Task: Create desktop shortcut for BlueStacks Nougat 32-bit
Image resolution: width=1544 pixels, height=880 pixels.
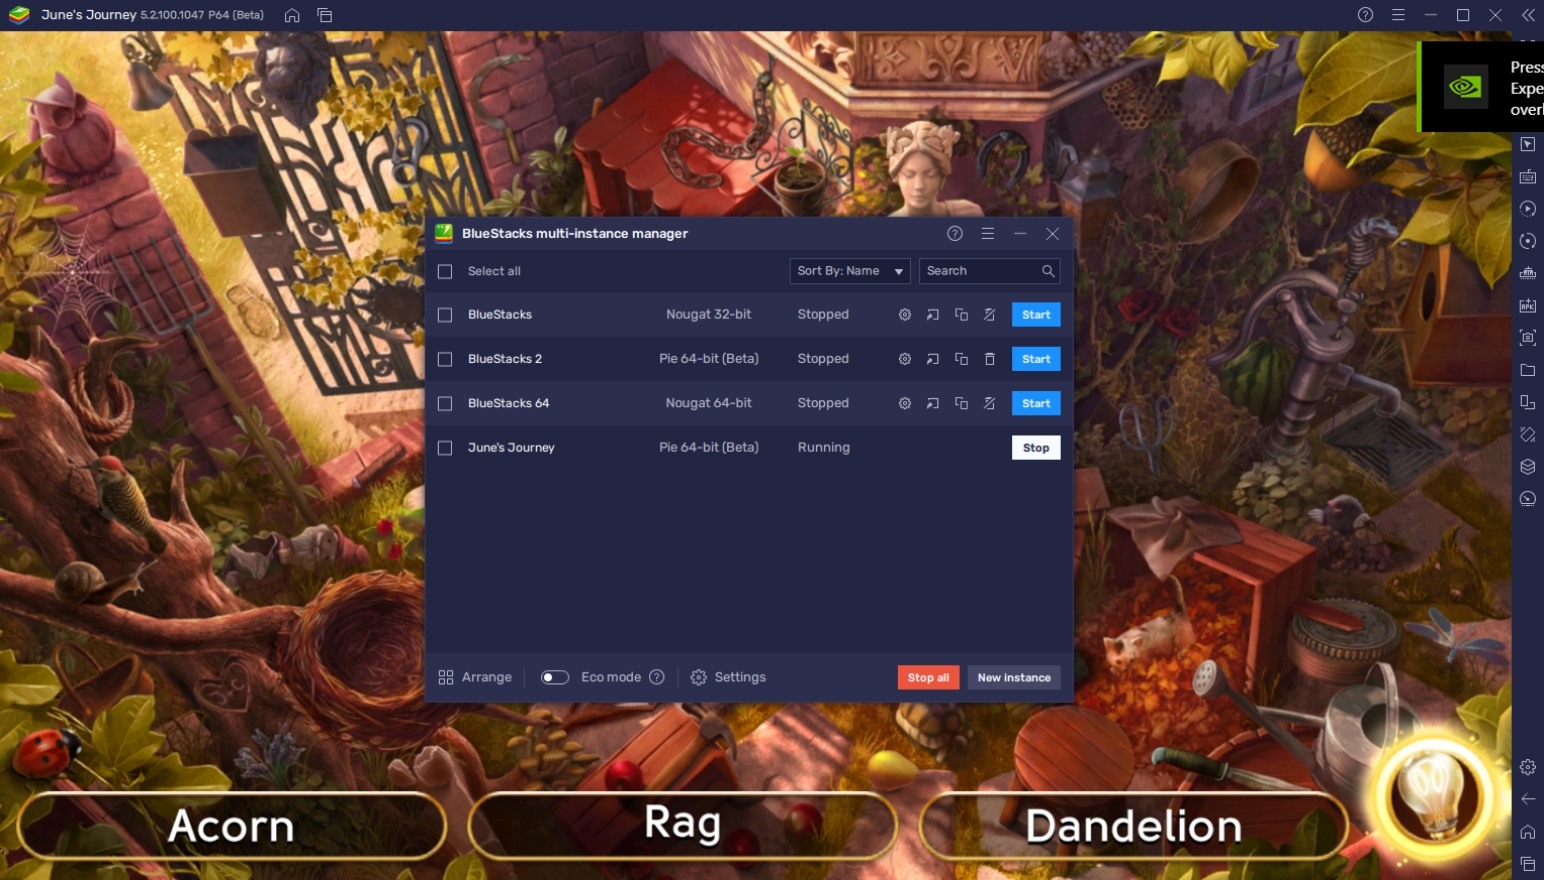Action: pyautogui.click(x=932, y=315)
